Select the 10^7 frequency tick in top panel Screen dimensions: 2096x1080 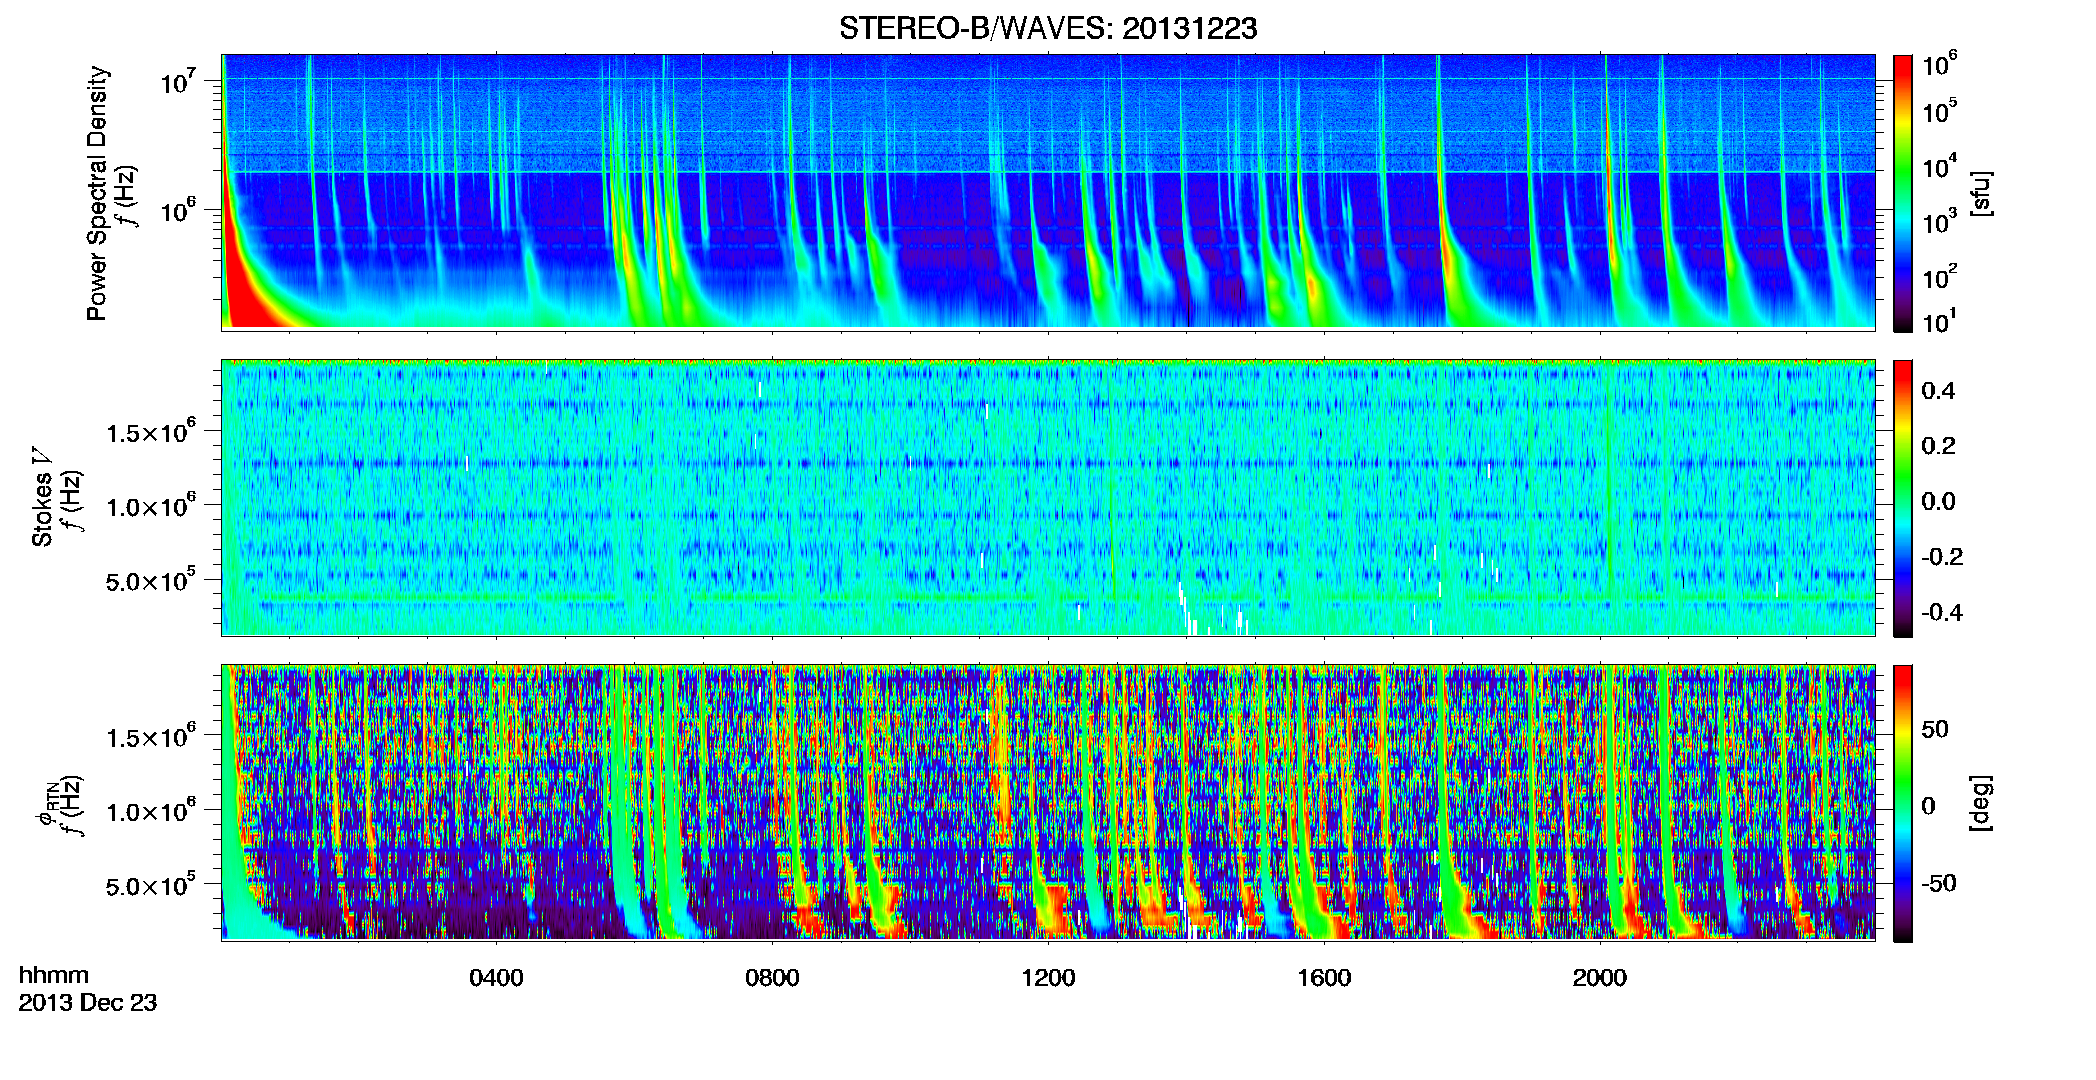[x=177, y=81]
